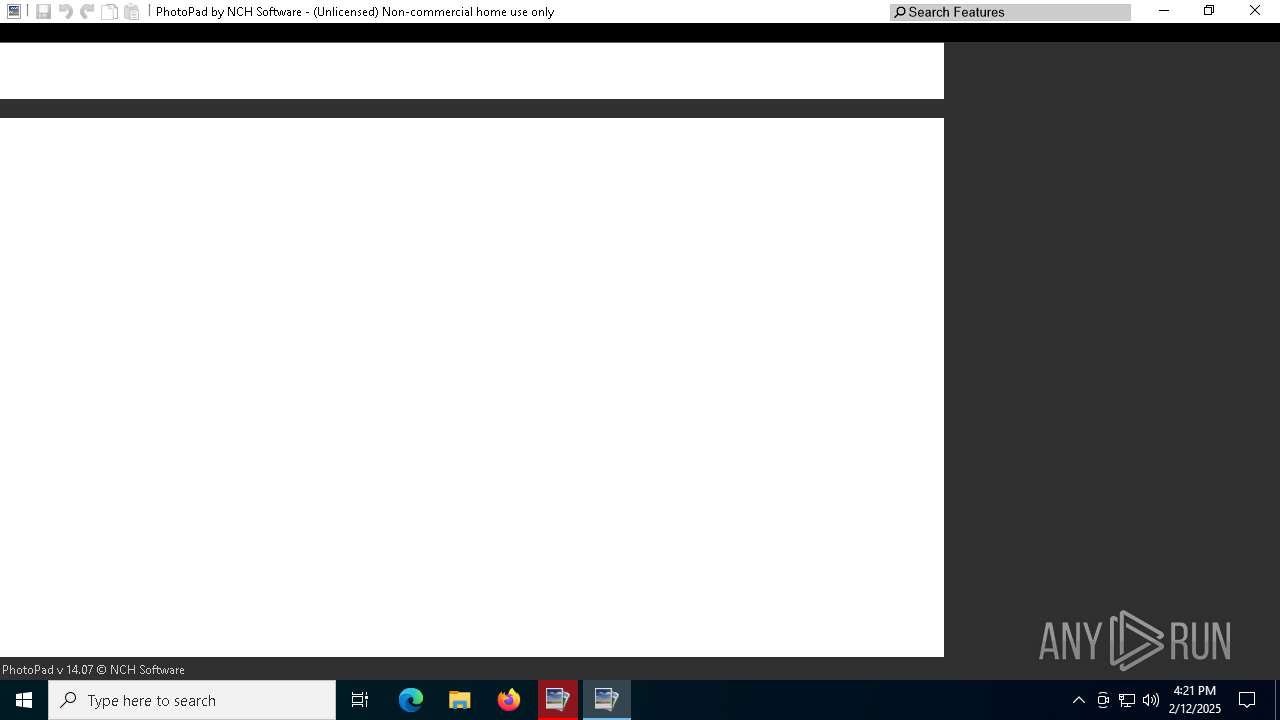Click the Search Features input box
Screen dimensions: 1280x720
pos(1010,12)
